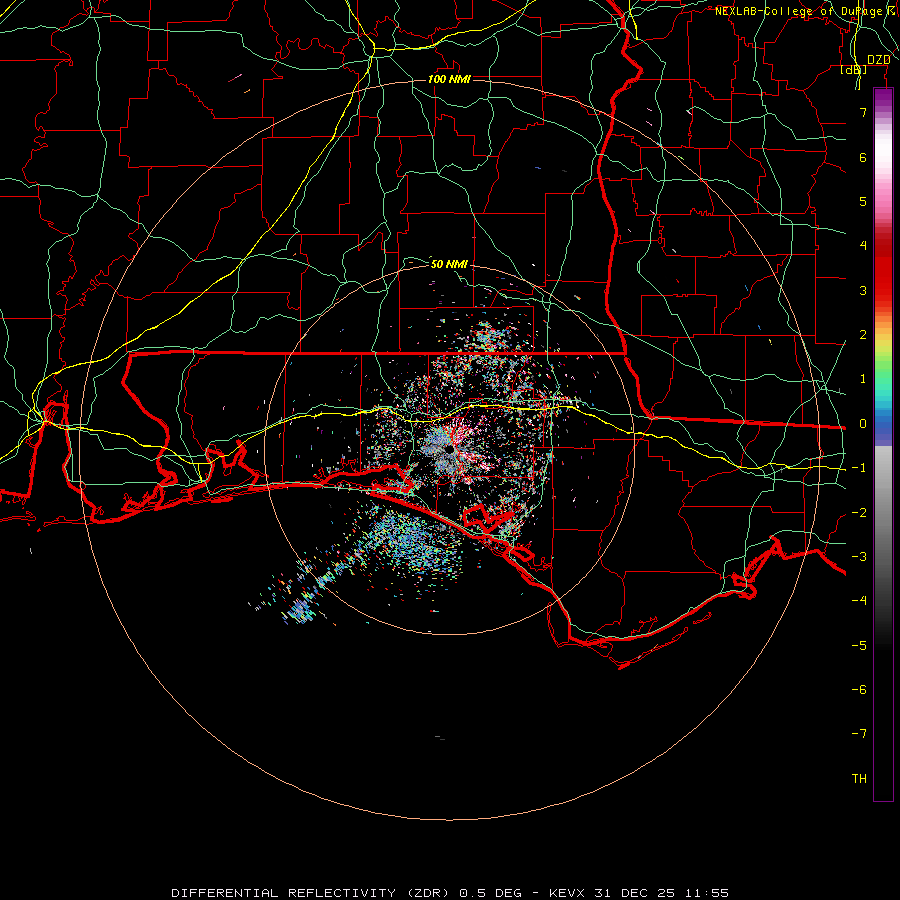Click the "4" value on the color scale
This screenshot has width=900, height=900.
pos(863,246)
